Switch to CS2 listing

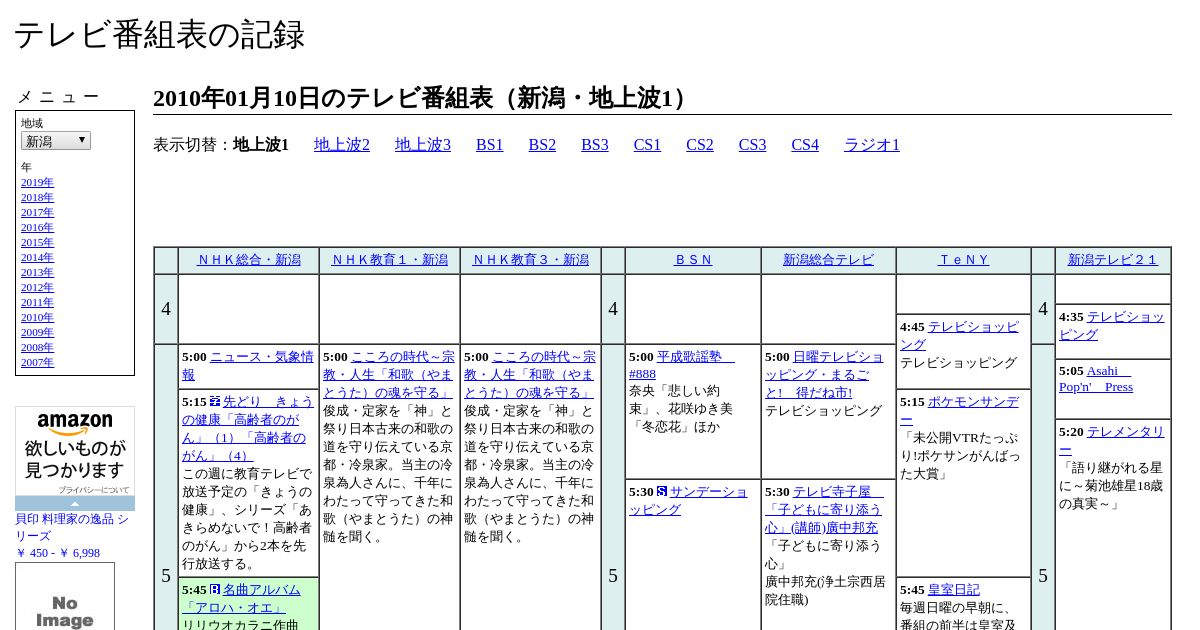tap(700, 145)
